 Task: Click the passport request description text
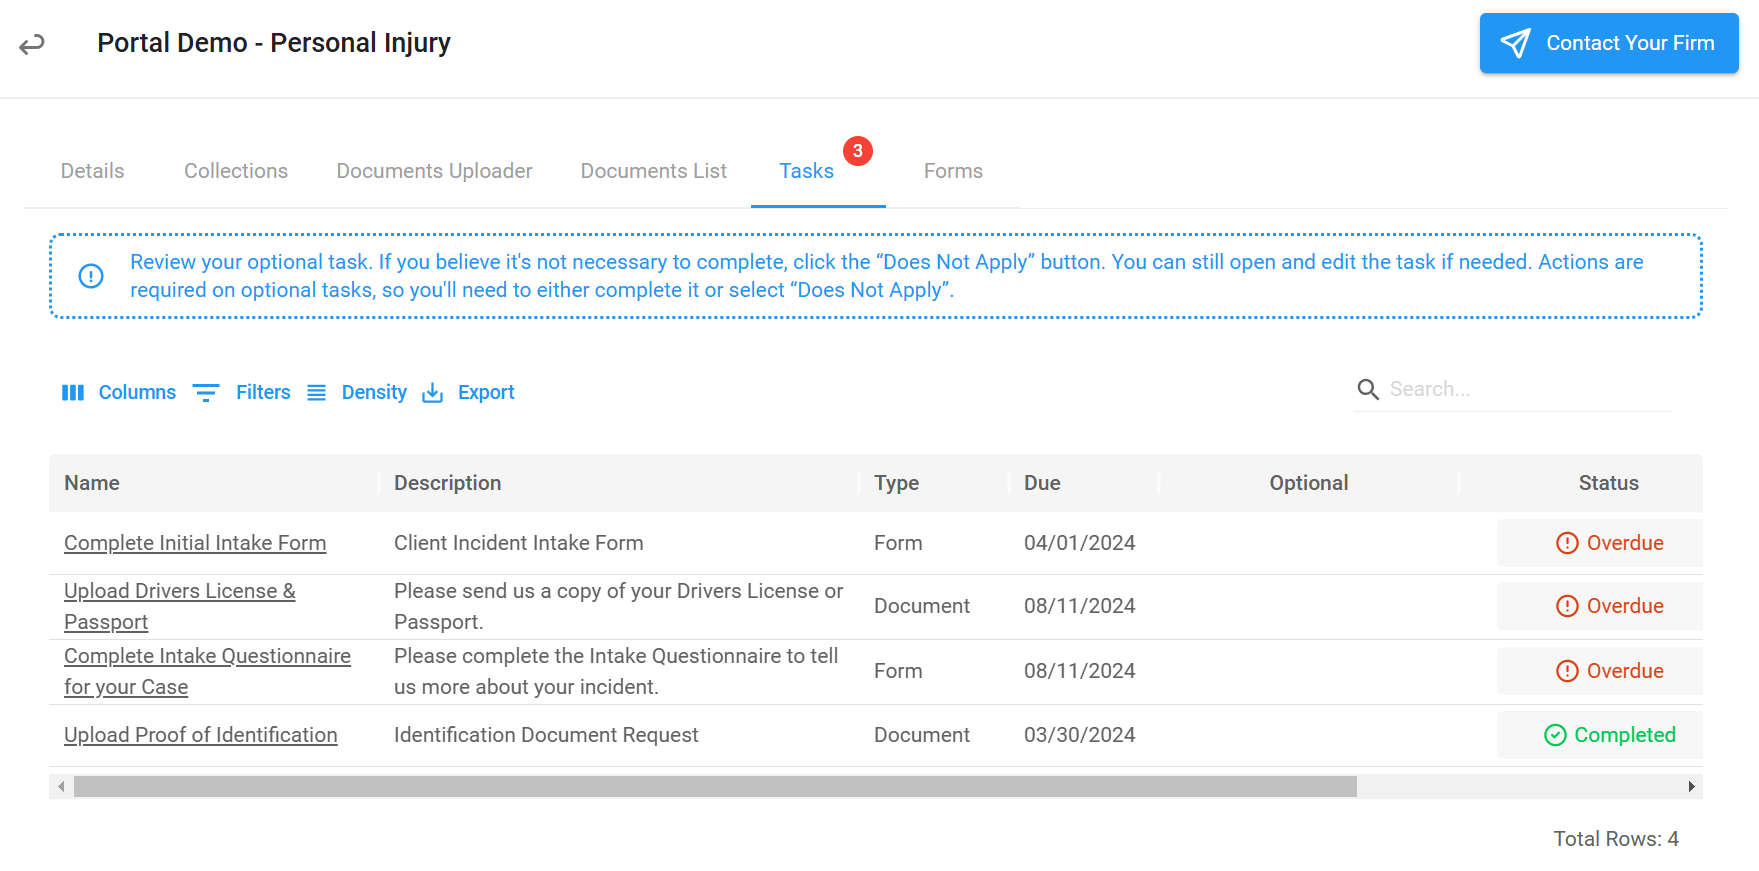pos(618,606)
